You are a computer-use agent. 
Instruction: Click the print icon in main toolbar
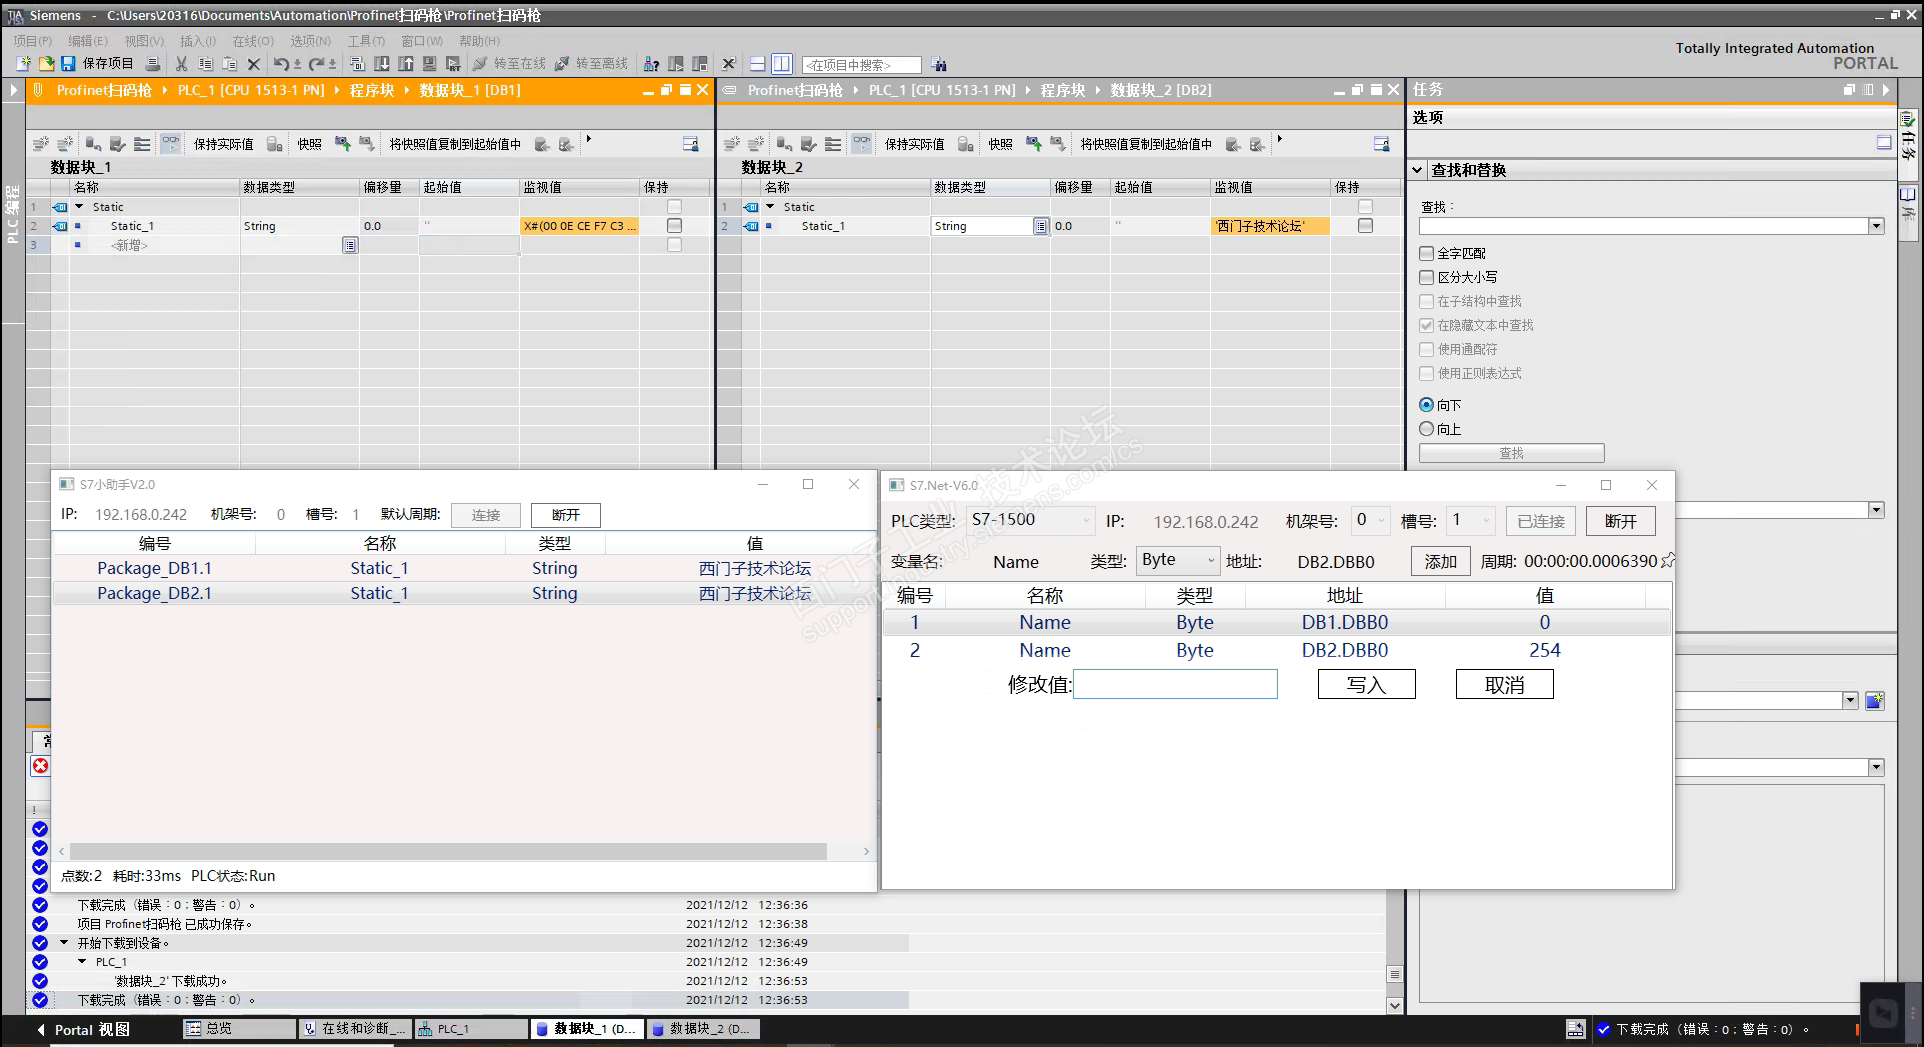pos(153,64)
